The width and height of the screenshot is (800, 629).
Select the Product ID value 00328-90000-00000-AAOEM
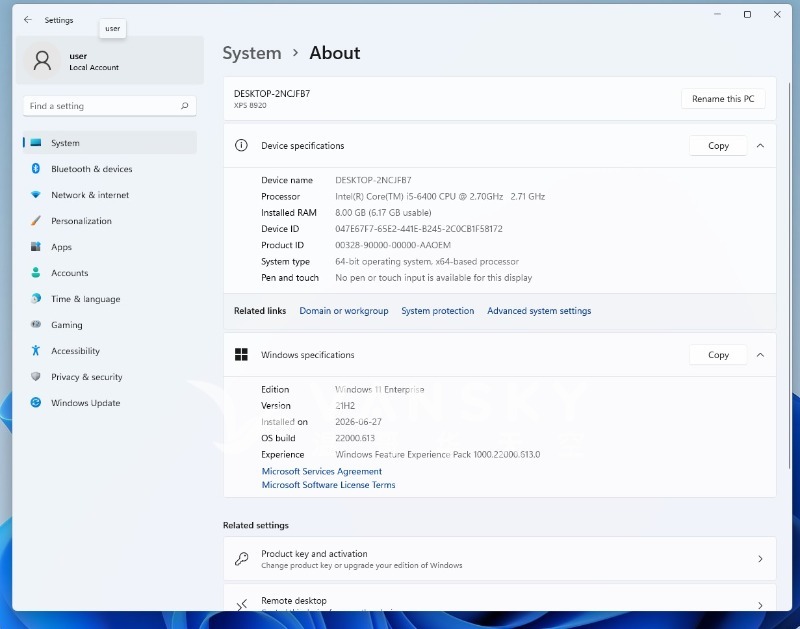click(x=393, y=245)
